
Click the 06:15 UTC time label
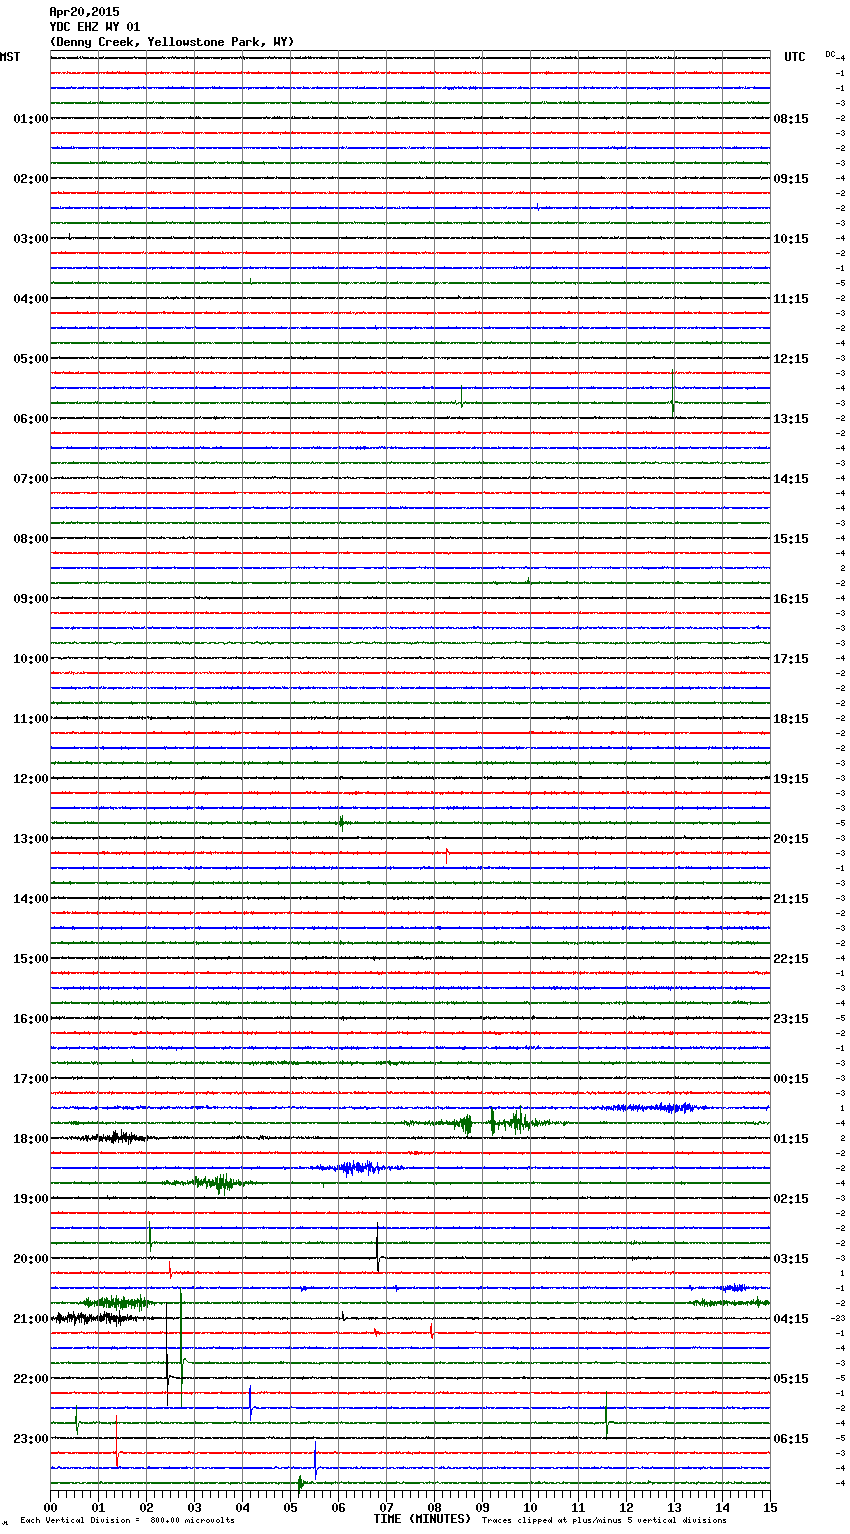[791, 1439]
